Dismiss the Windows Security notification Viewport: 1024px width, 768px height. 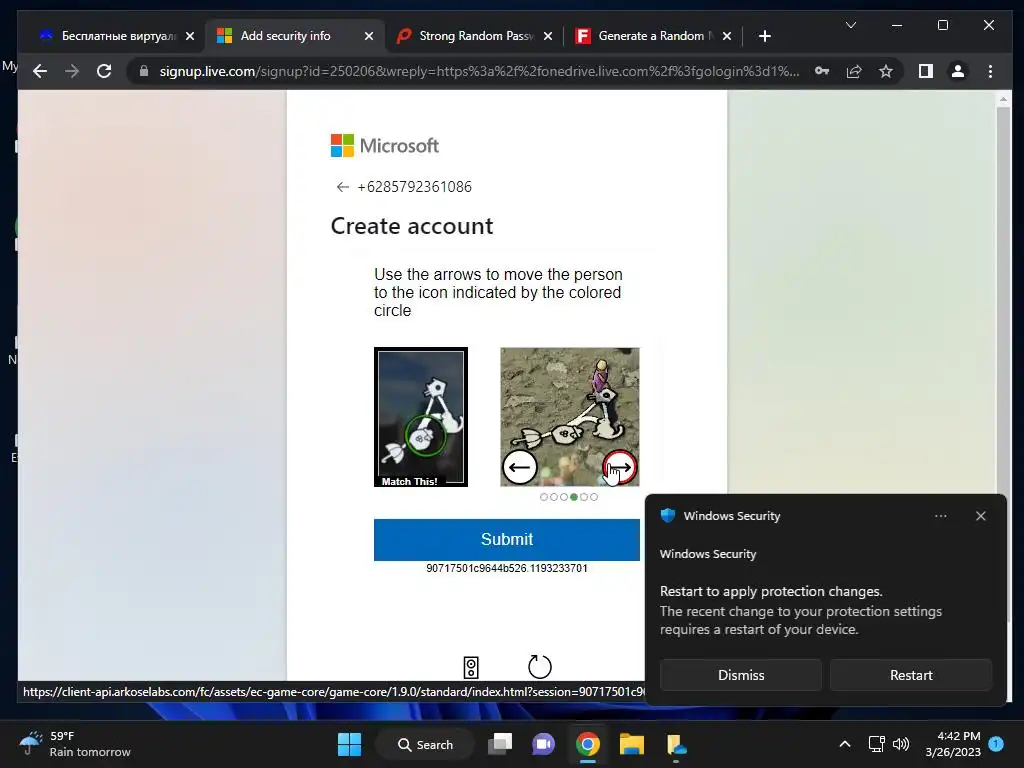tap(741, 675)
